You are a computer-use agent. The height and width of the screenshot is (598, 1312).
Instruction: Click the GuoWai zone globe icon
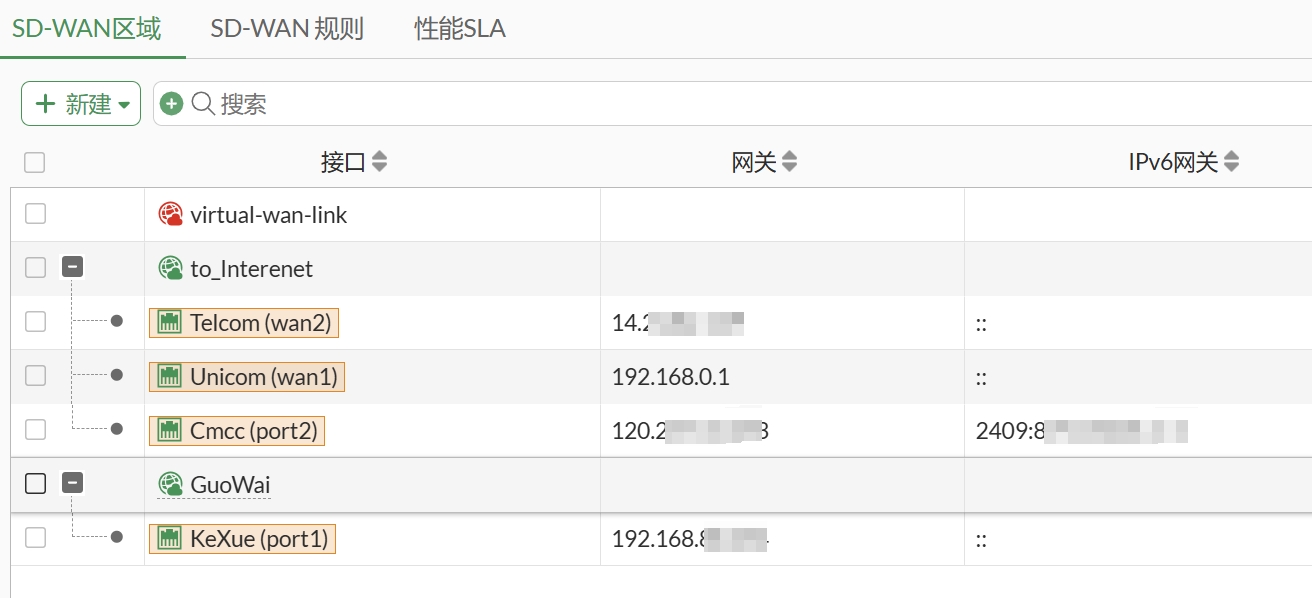coord(171,484)
